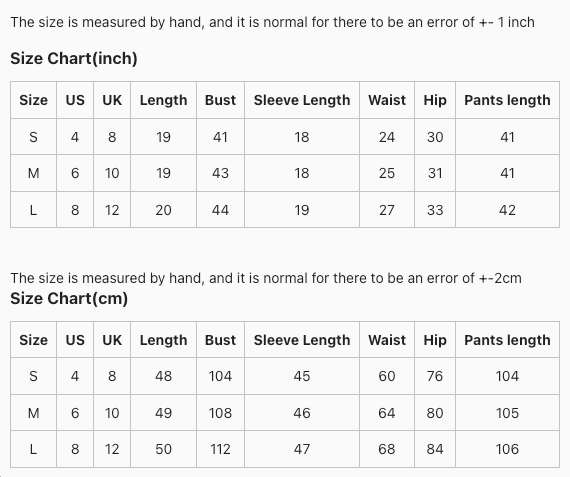
Task: Click waist value 64 in cm chart
Action: pos(387,413)
